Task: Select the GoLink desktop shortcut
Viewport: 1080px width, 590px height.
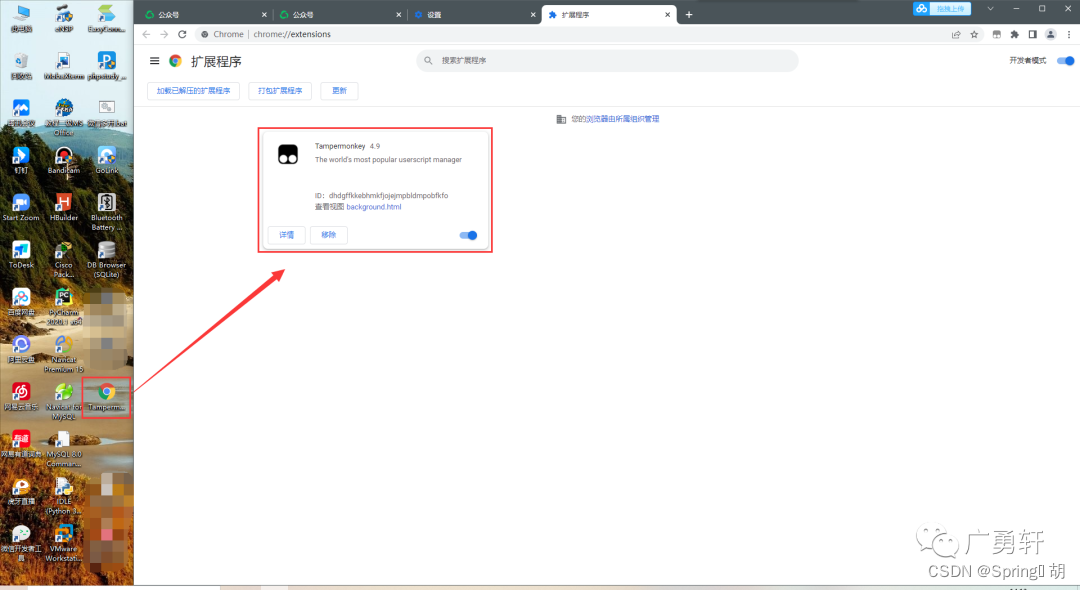Action: (x=107, y=160)
